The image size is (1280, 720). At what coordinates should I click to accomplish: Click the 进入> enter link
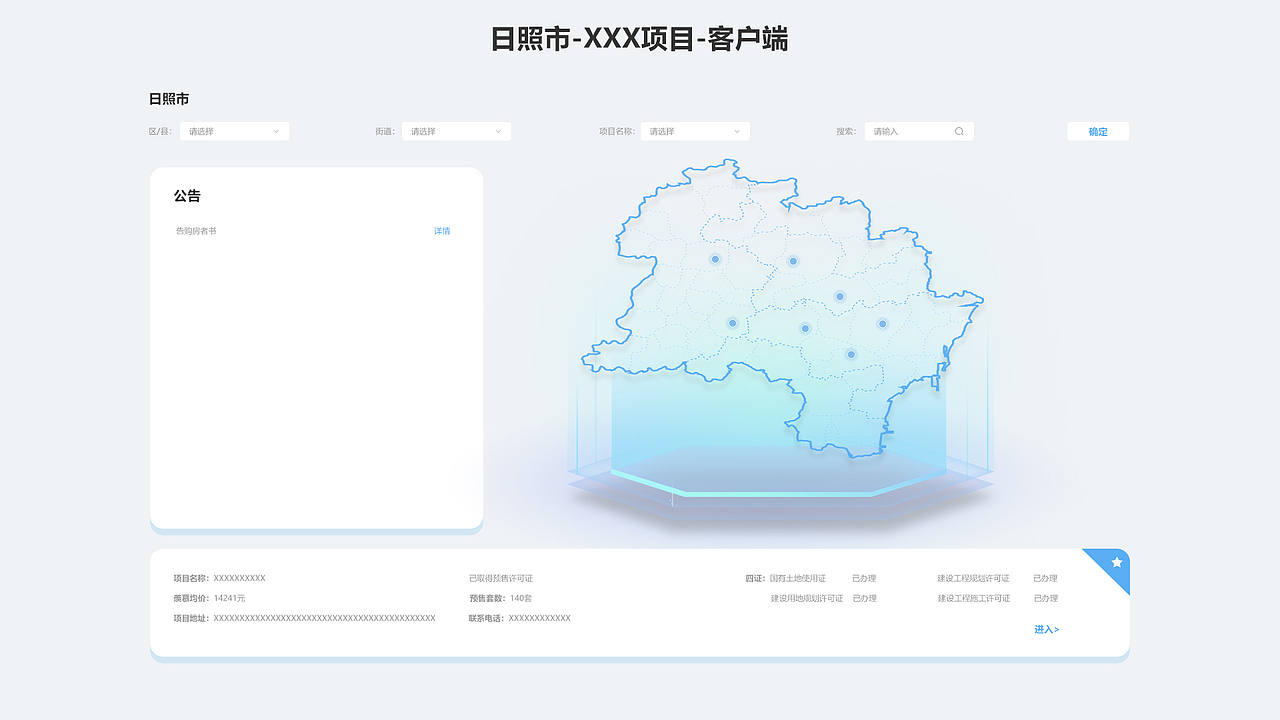coord(1047,629)
